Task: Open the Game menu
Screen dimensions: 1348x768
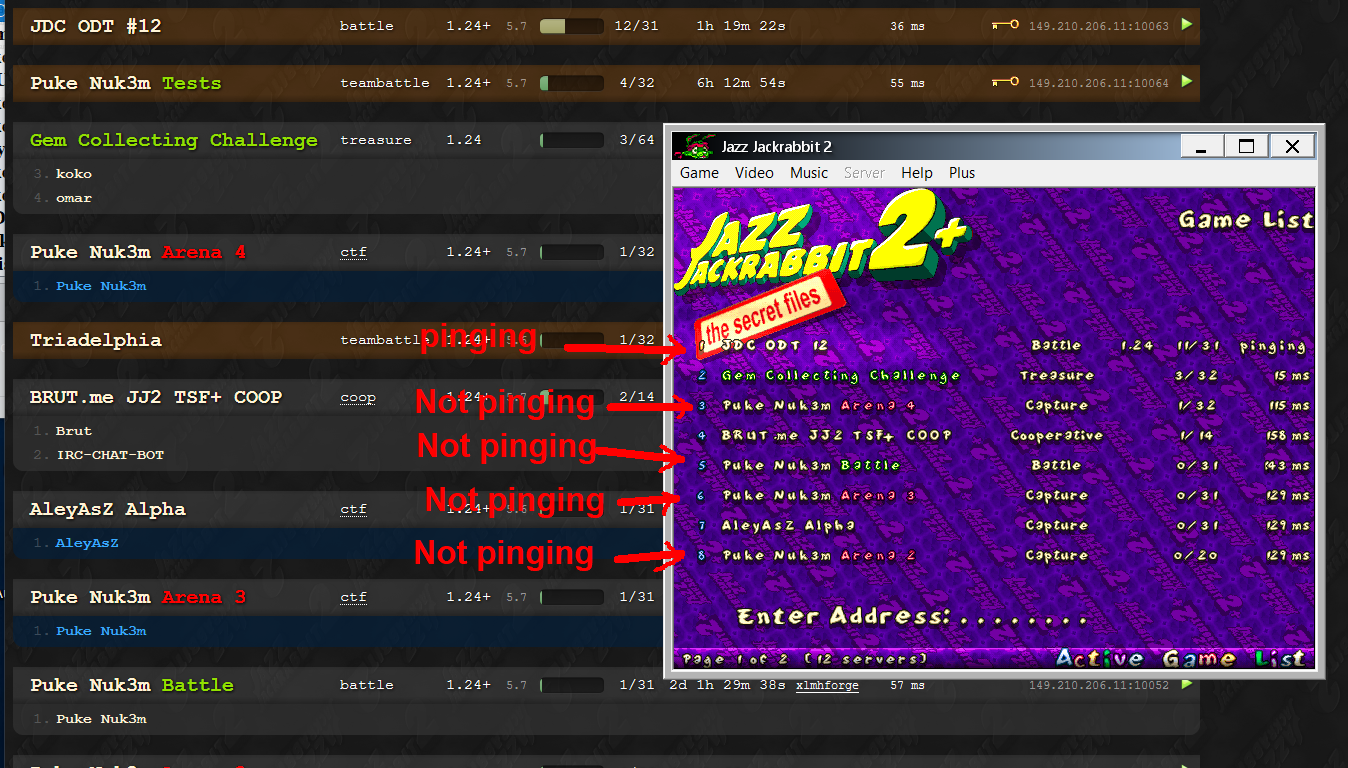Action: click(699, 173)
